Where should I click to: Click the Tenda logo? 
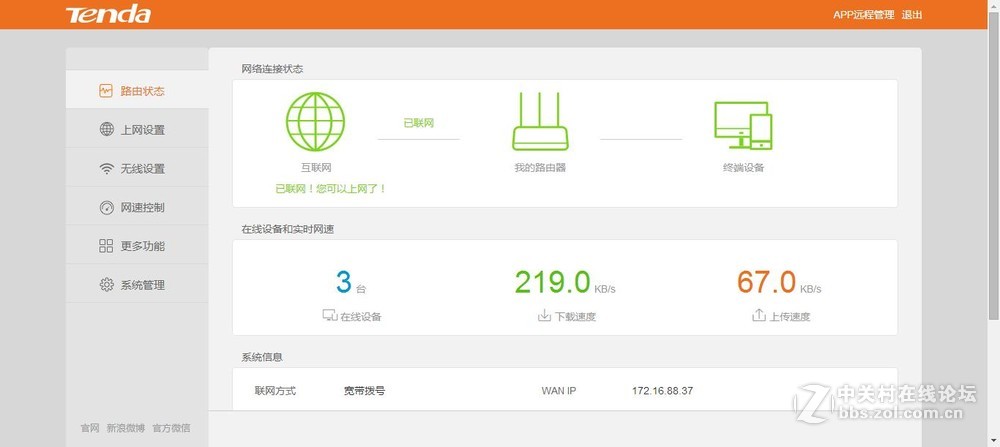pos(108,14)
